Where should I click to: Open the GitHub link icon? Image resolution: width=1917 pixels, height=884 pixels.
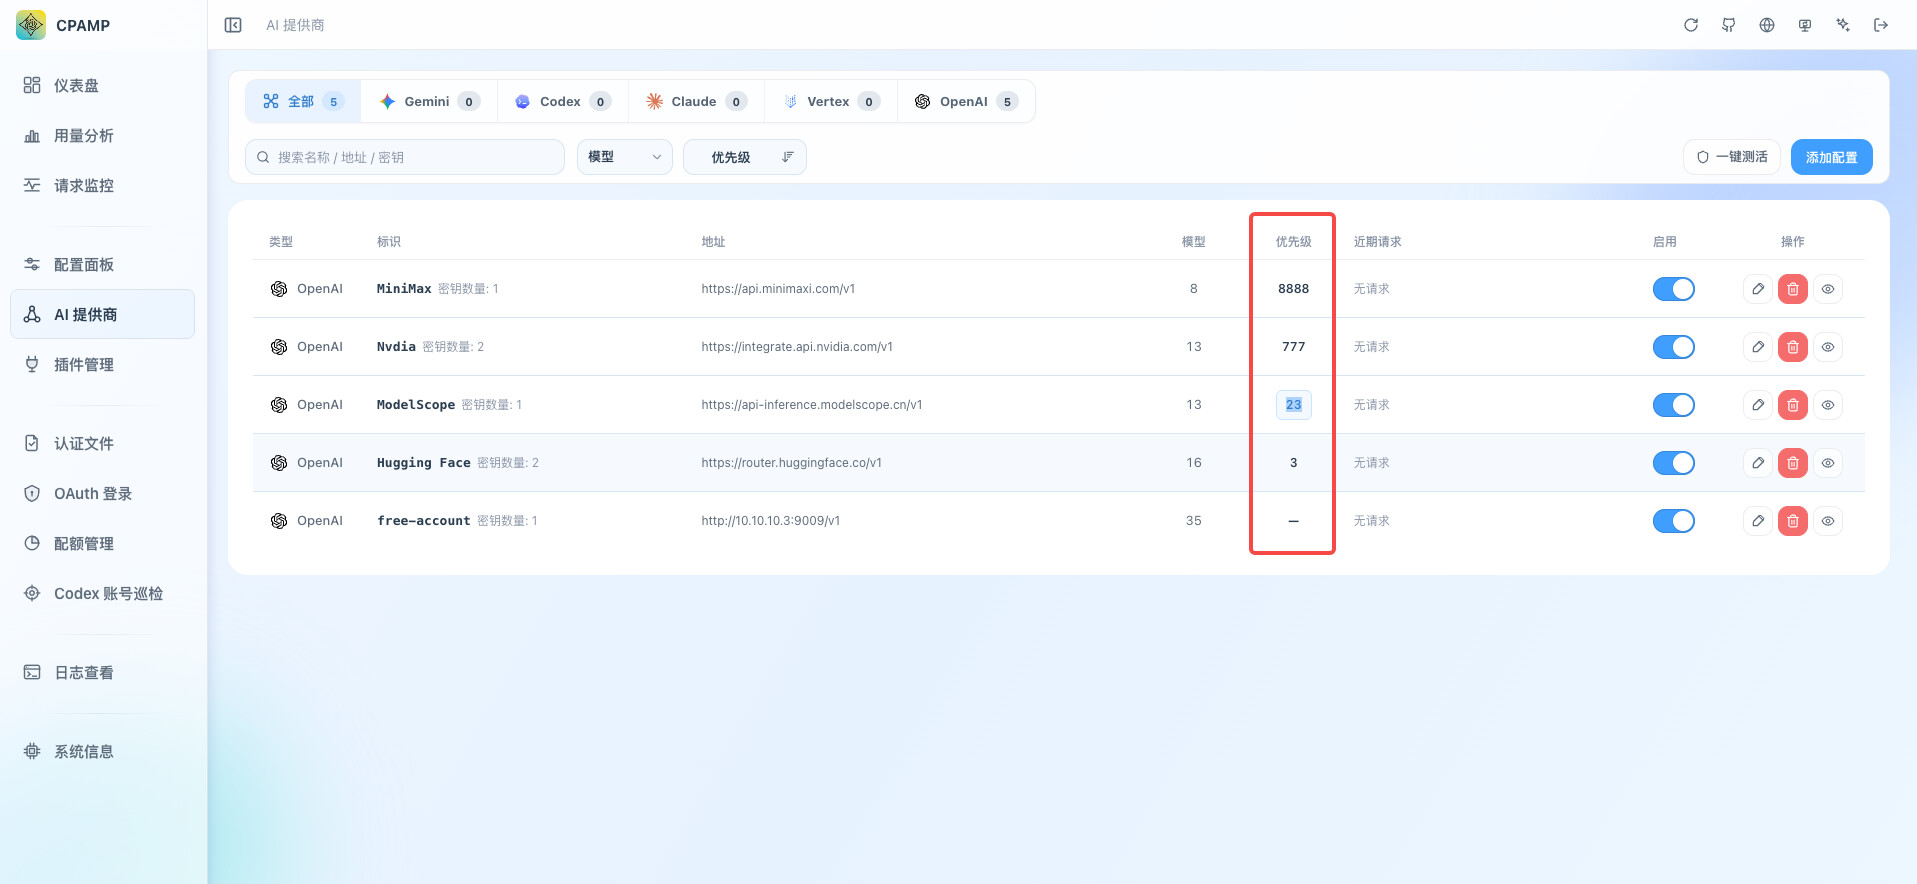(x=1729, y=25)
